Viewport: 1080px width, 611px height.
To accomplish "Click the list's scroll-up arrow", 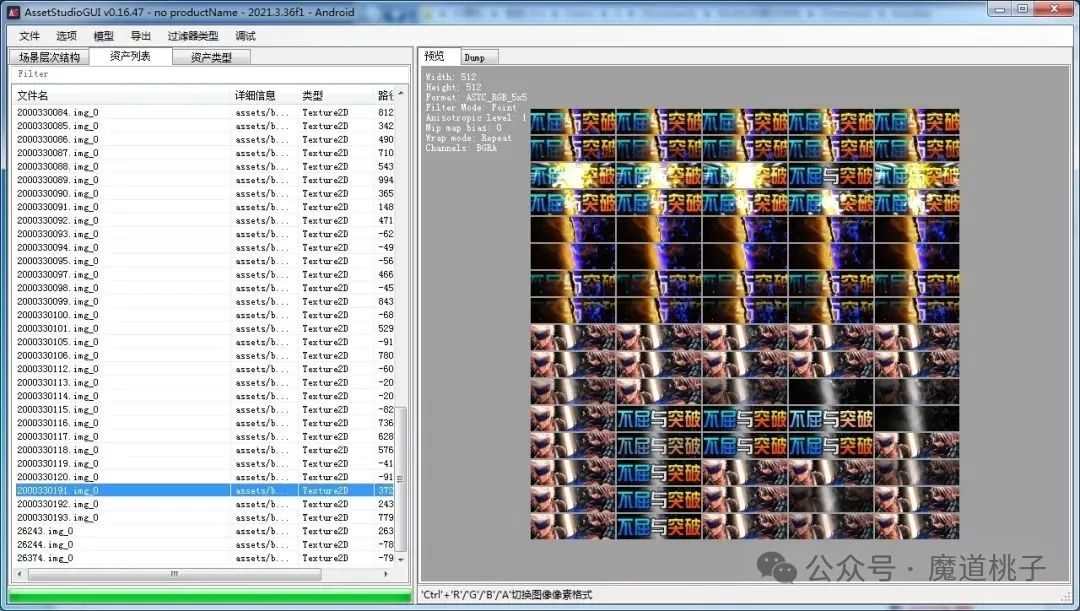I will (x=401, y=94).
